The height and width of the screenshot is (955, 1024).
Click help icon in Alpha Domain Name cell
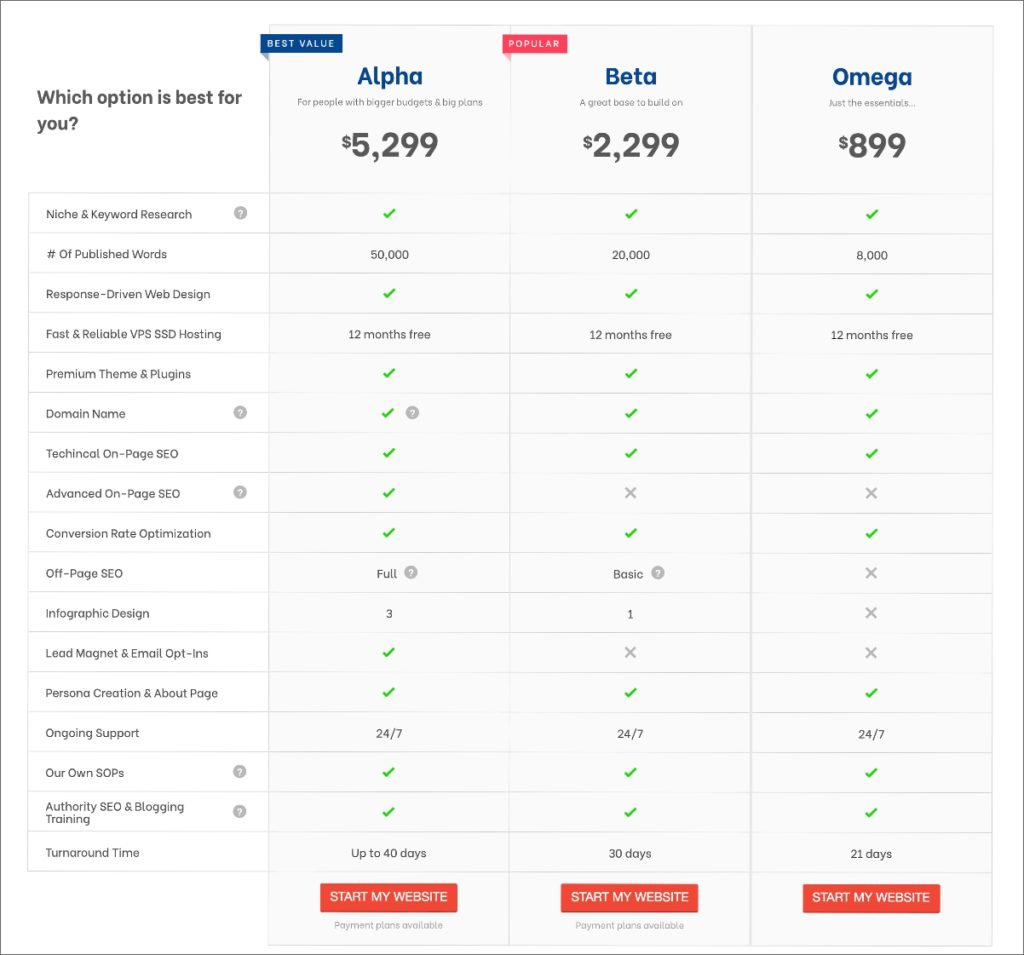[412, 412]
